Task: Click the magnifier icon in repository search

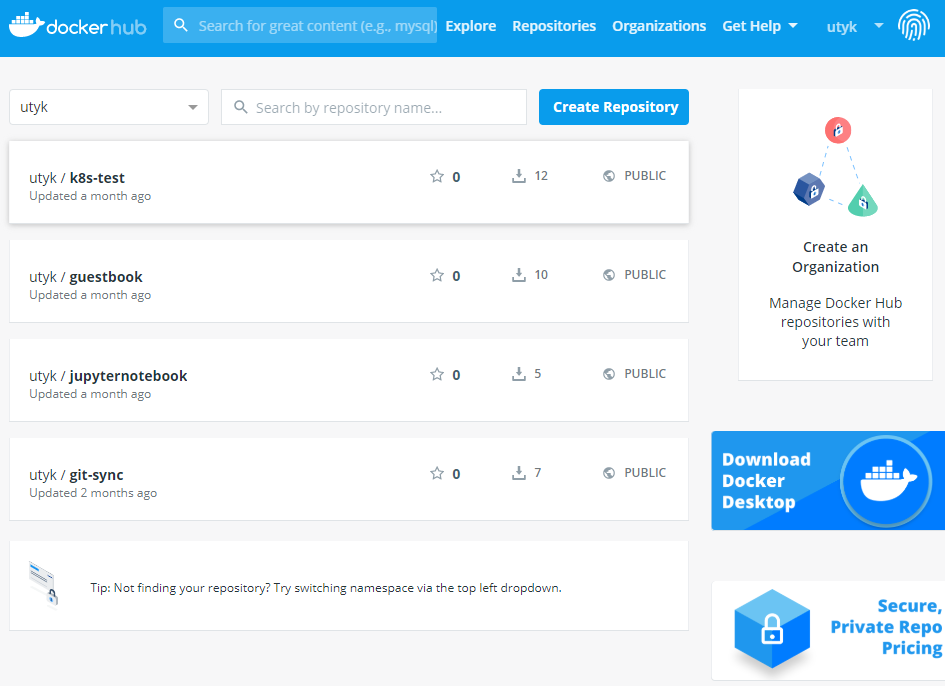Action: pos(240,107)
